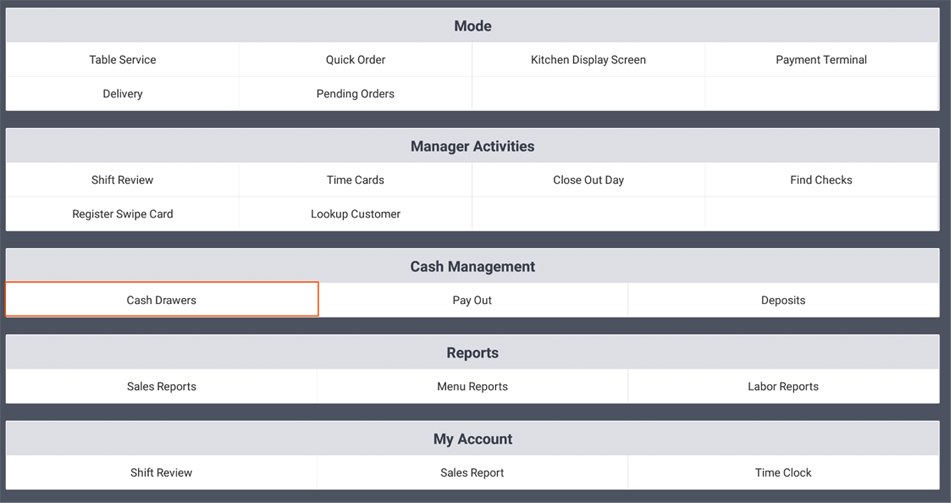Open the Time Clock
The image size is (951, 503).
click(x=783, y=473)
